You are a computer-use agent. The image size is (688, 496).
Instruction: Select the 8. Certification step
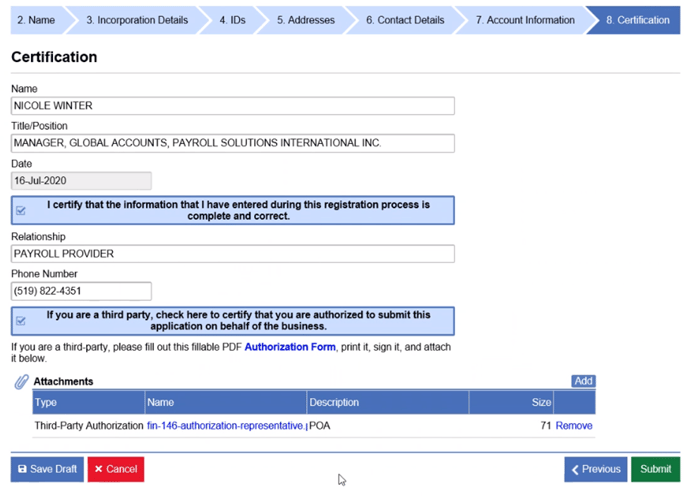637,20
